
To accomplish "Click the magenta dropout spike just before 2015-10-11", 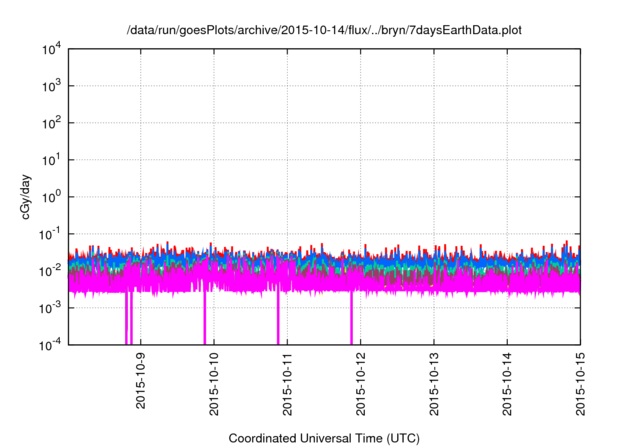I will click(278, 316).
